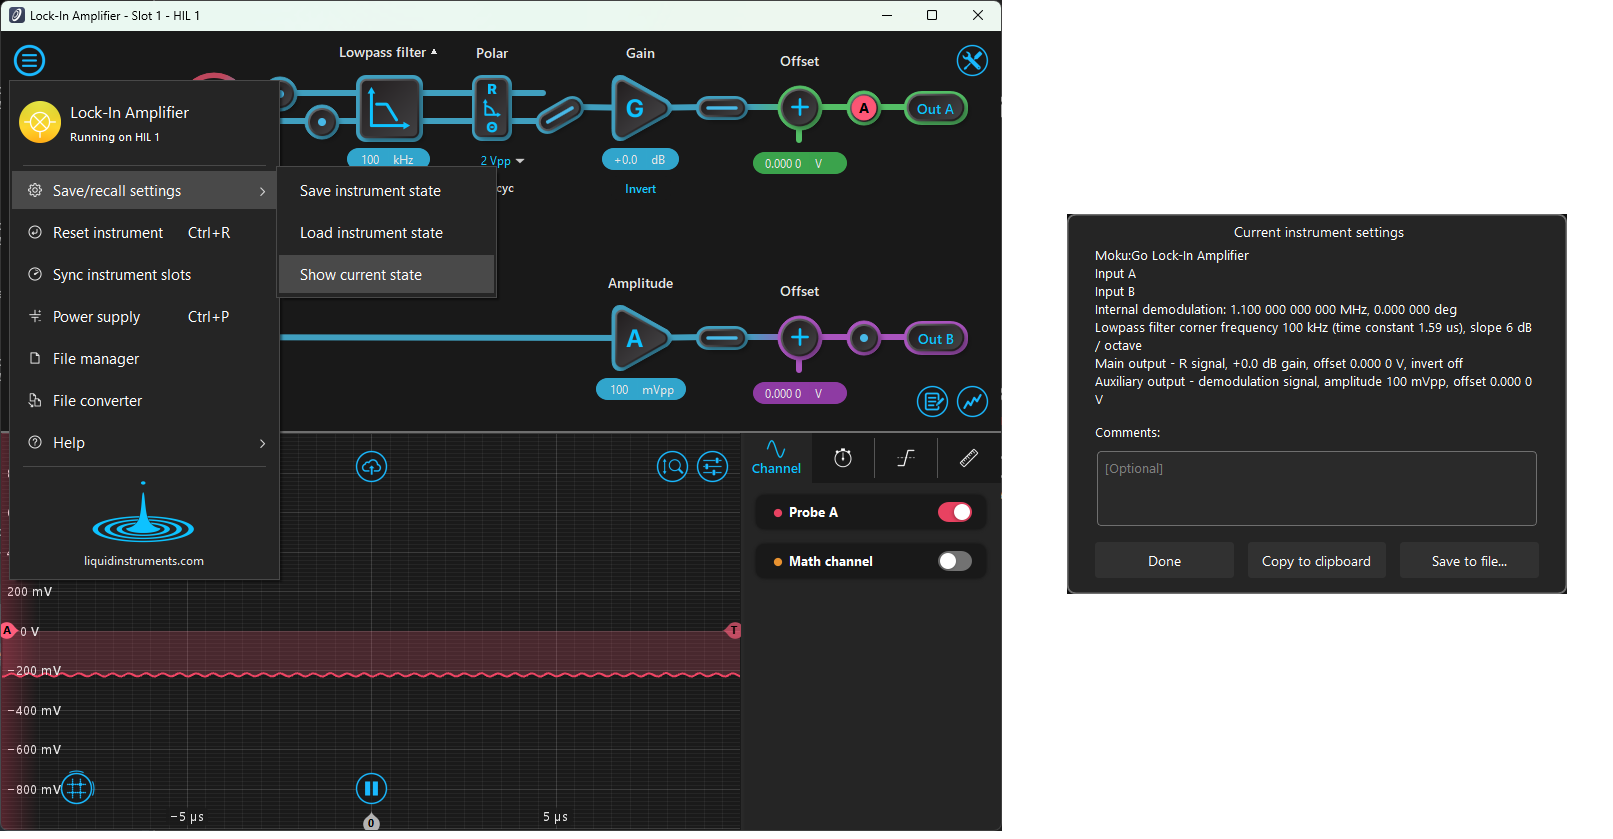Screen dimensions: 1613x839
Task: Open the Lowpass filter label expander
Action: tap(388, 53)
